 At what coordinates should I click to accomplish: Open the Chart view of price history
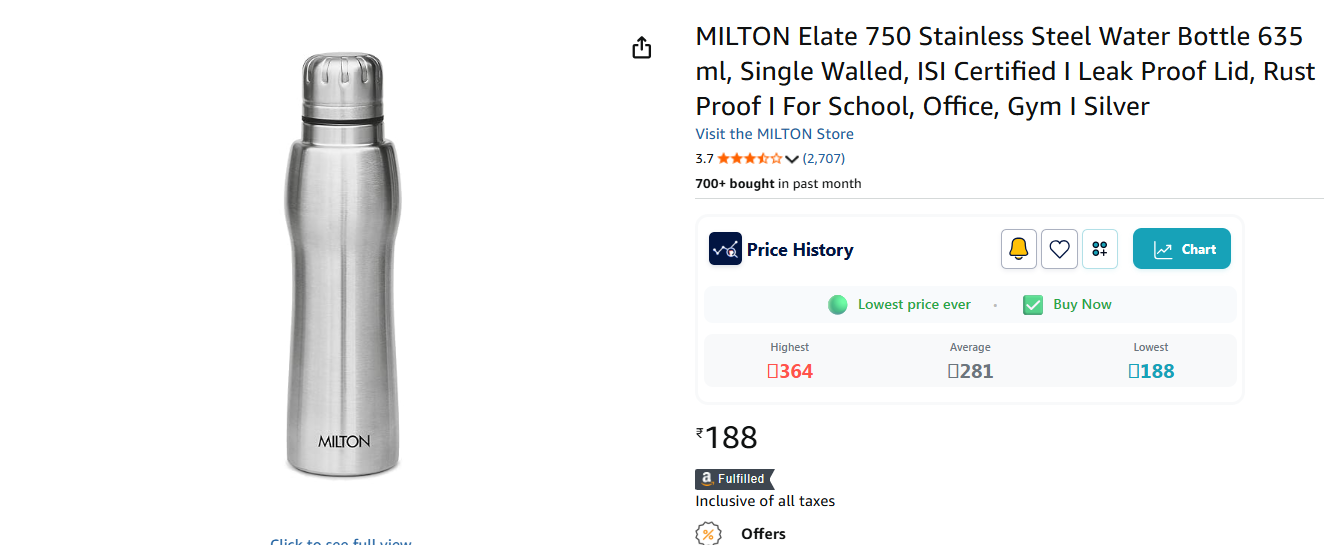(x=1181, y=249)
